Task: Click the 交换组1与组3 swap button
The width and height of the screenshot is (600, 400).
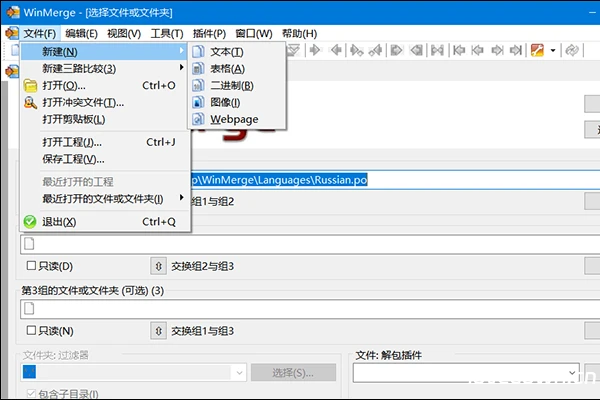Action: click(x=158, y=331)
